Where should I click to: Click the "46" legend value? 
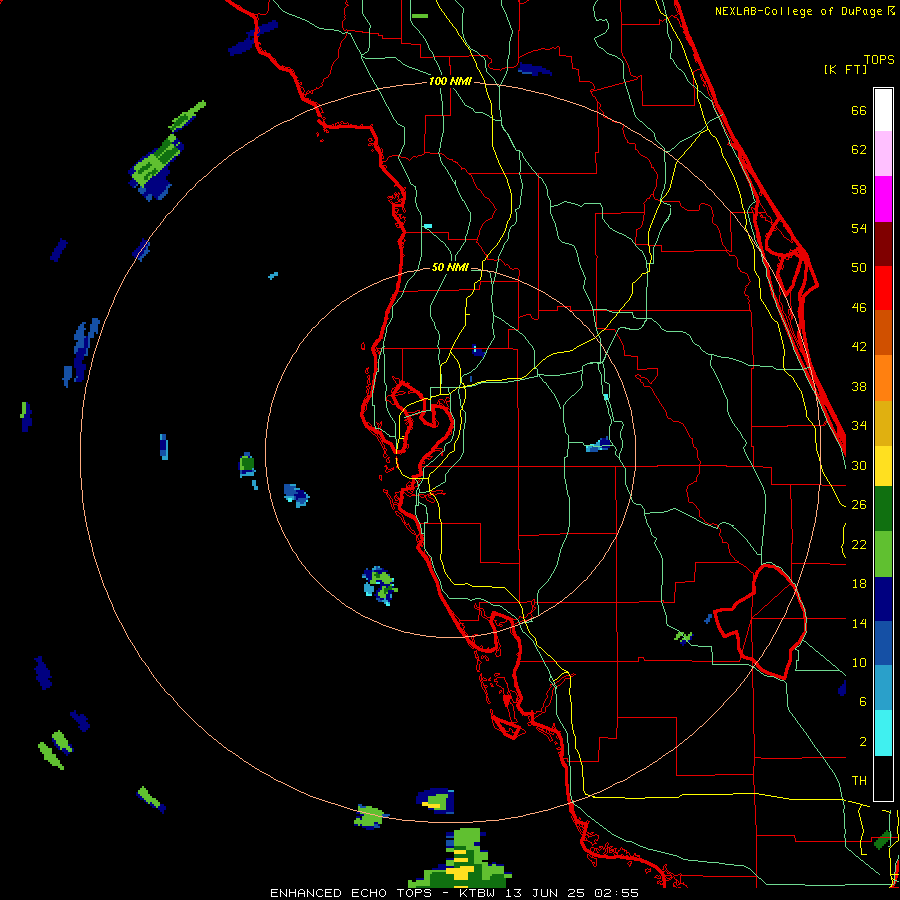[x=859, y=308]
